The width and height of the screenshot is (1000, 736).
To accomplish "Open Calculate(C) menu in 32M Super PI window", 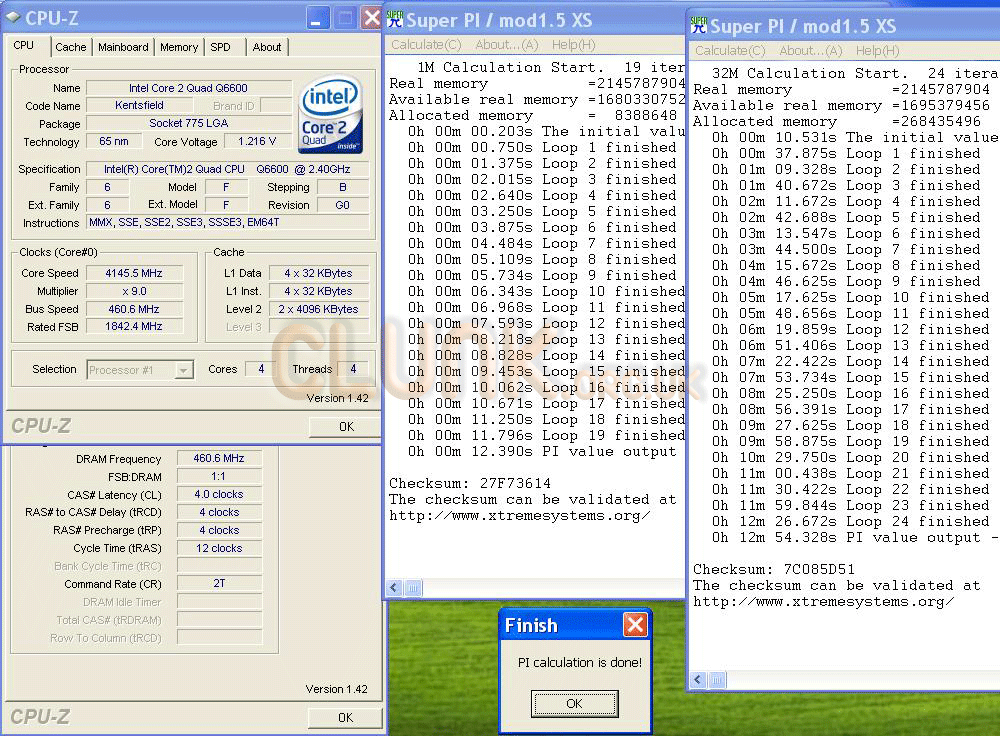I will click(x=730, y=50).
